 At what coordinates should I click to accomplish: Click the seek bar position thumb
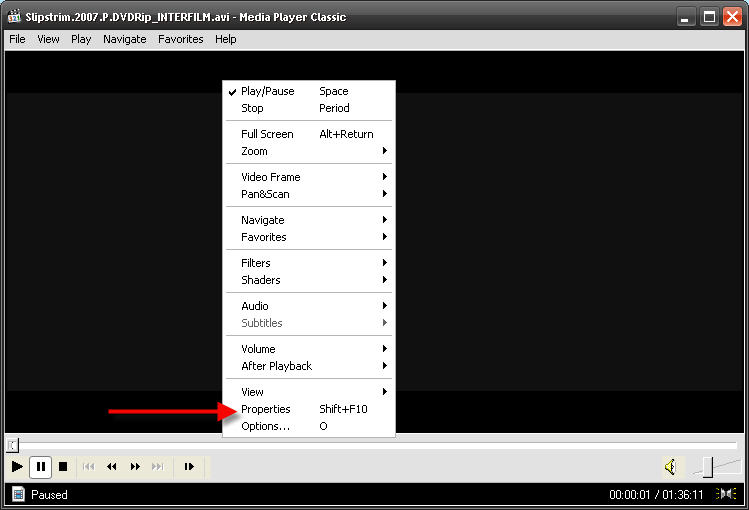pyautogui.click(x=12, y=446)
